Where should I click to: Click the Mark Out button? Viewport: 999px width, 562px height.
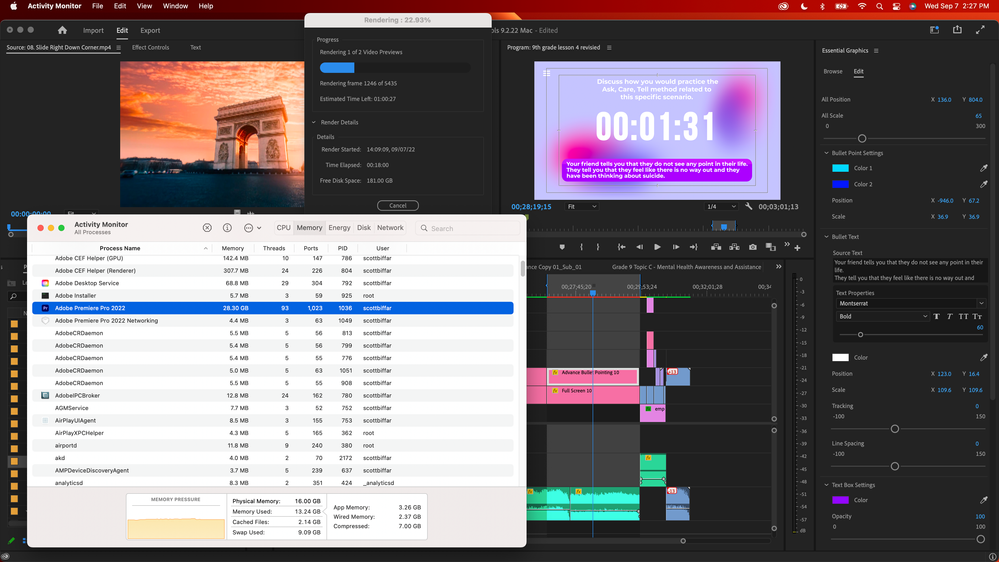pyautogui.click(x=598, y=247)
